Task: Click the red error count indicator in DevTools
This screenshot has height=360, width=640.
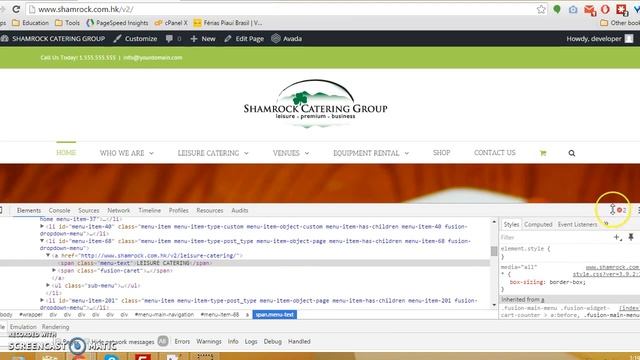Action: click(x=621, y=210)
